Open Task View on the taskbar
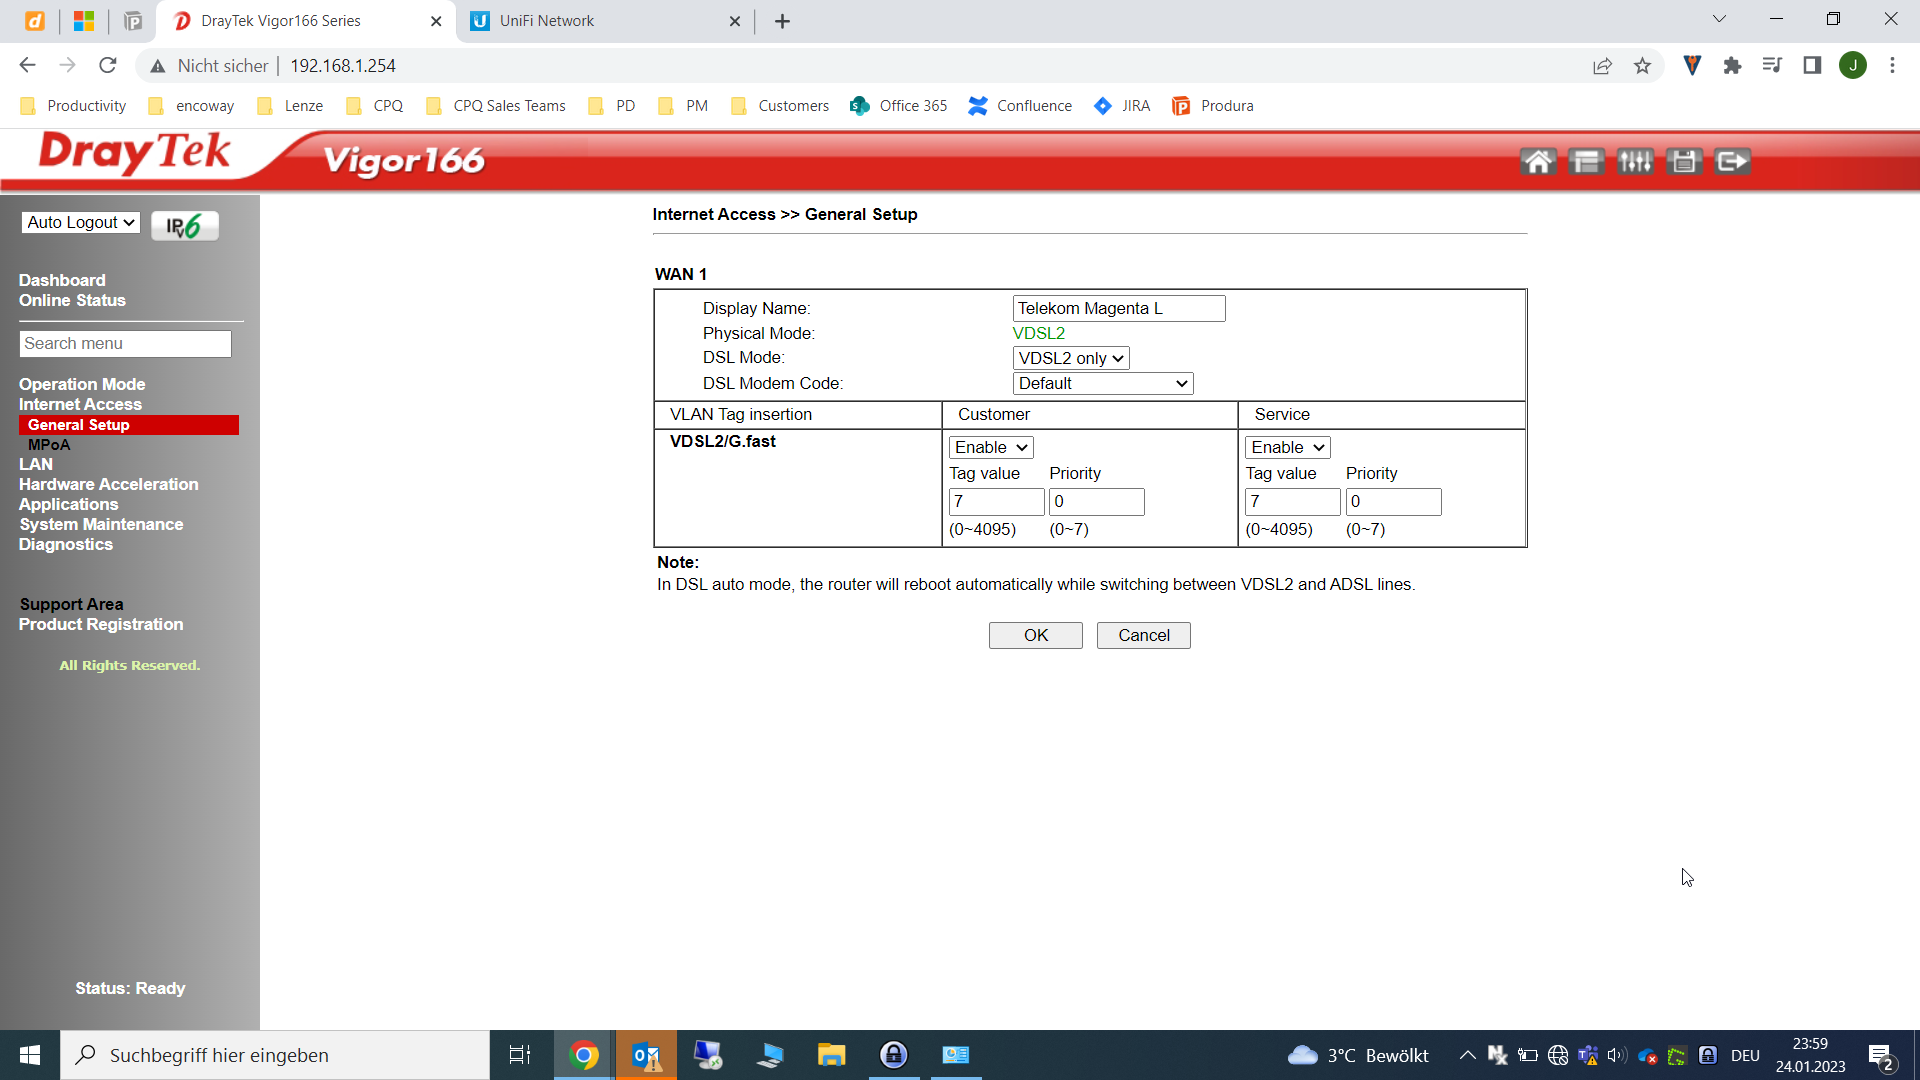The image size is (1920, 1080). pyautogui.click(x=520, y=1055)
